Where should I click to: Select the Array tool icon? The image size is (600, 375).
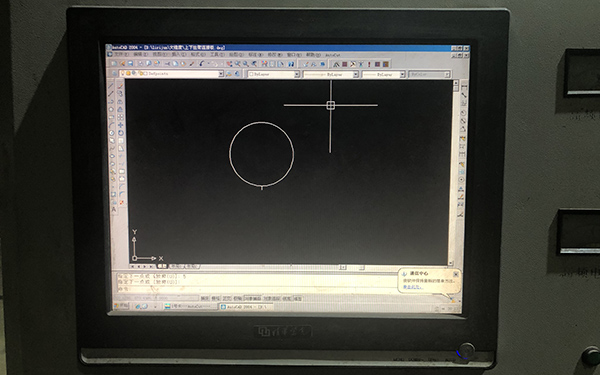[121, 117]
